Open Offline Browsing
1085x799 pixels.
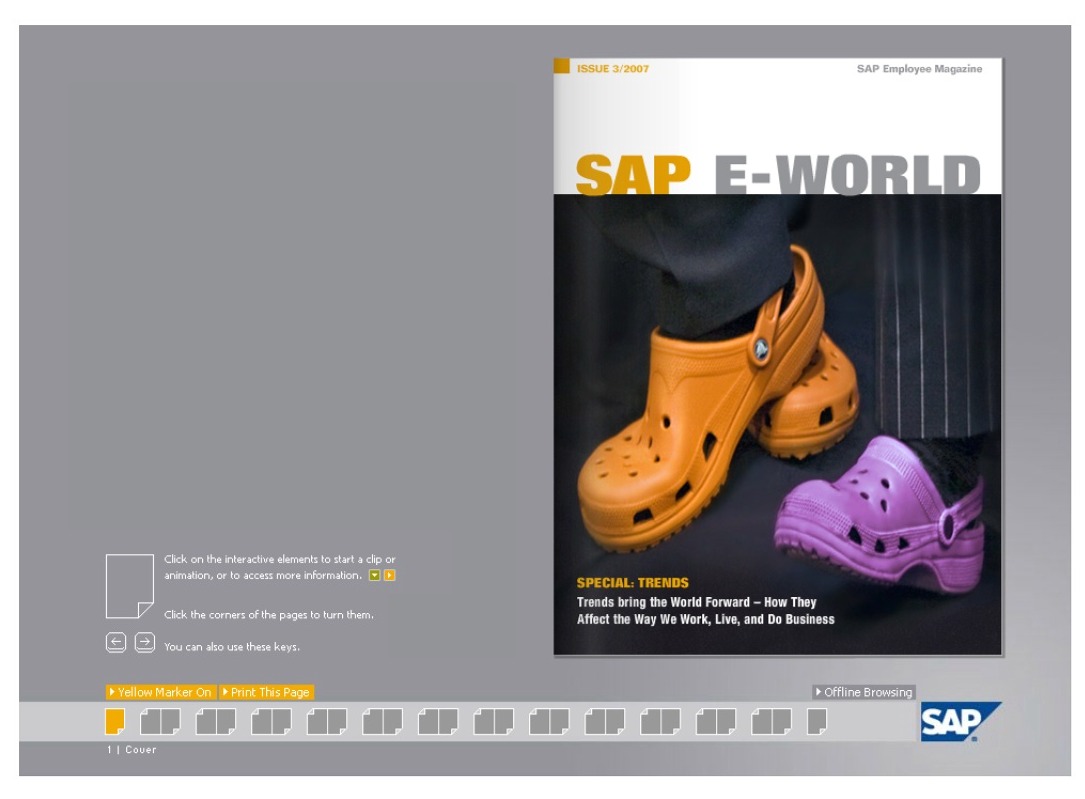(864, 692)
